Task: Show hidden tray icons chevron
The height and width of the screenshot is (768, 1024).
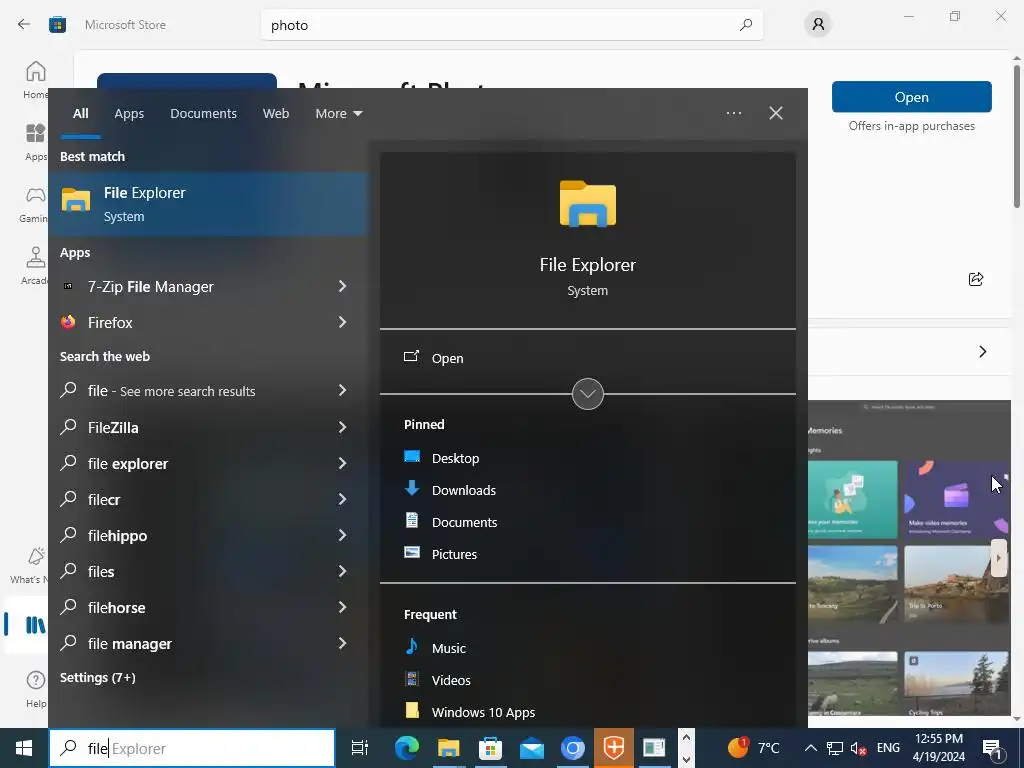Action: coord(810,748)
